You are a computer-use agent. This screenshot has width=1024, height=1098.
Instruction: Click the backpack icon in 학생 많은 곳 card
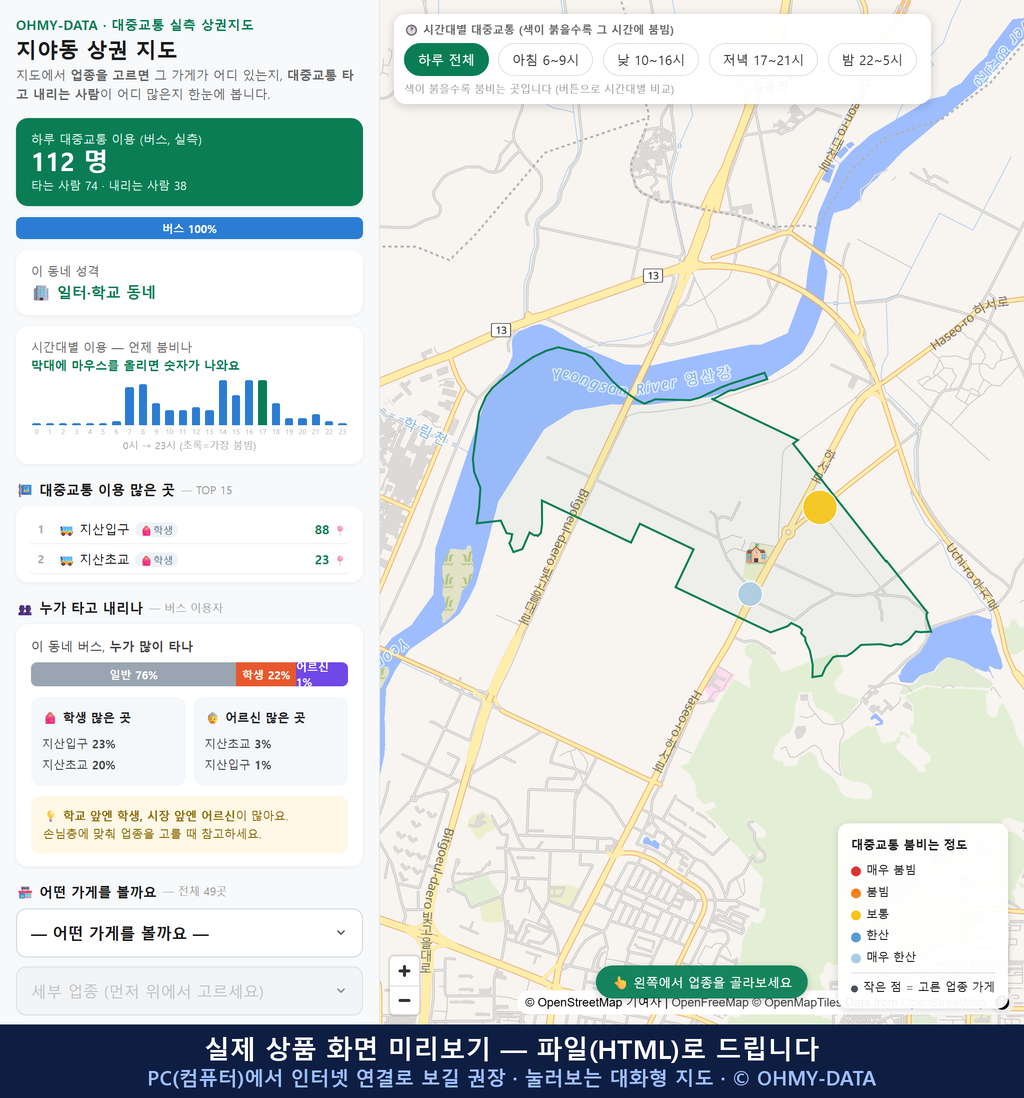50,718
